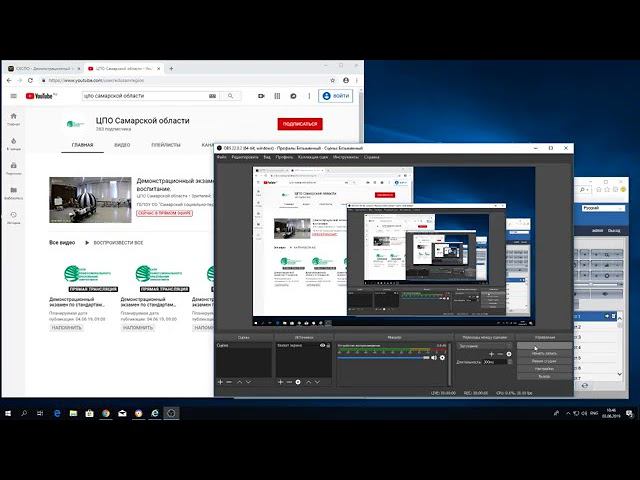Open source properties gear icon
Image resolution: width=640 pixels, height=480 pixels.
point(298,382)
